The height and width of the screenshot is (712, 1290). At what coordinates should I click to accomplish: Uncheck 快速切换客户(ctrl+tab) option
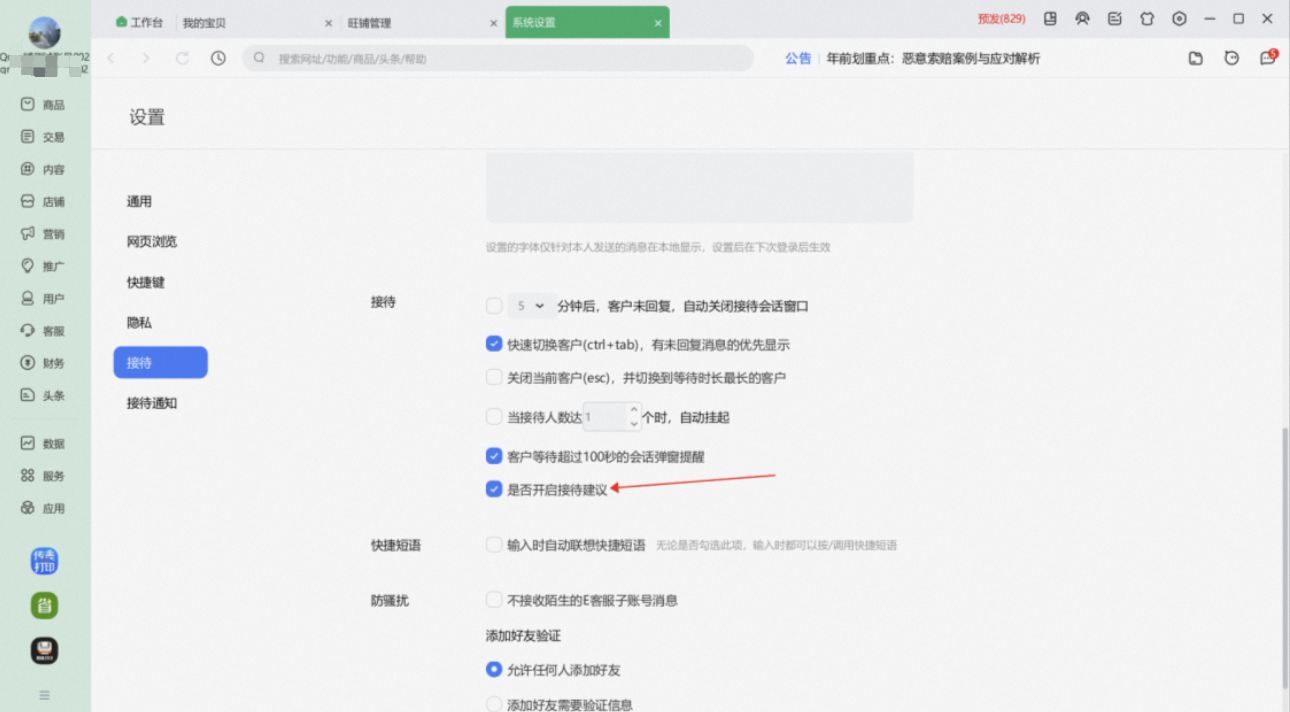click(493, 344)
